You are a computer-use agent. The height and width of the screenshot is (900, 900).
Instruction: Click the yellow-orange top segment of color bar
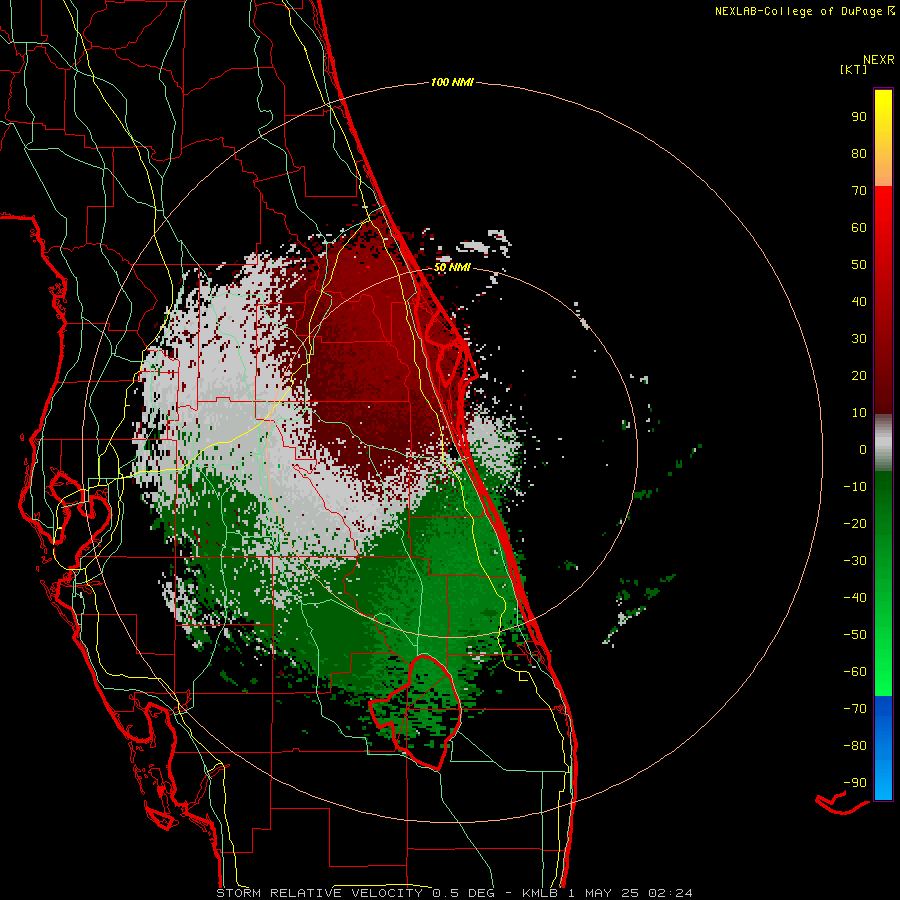(x=883, y=138)
